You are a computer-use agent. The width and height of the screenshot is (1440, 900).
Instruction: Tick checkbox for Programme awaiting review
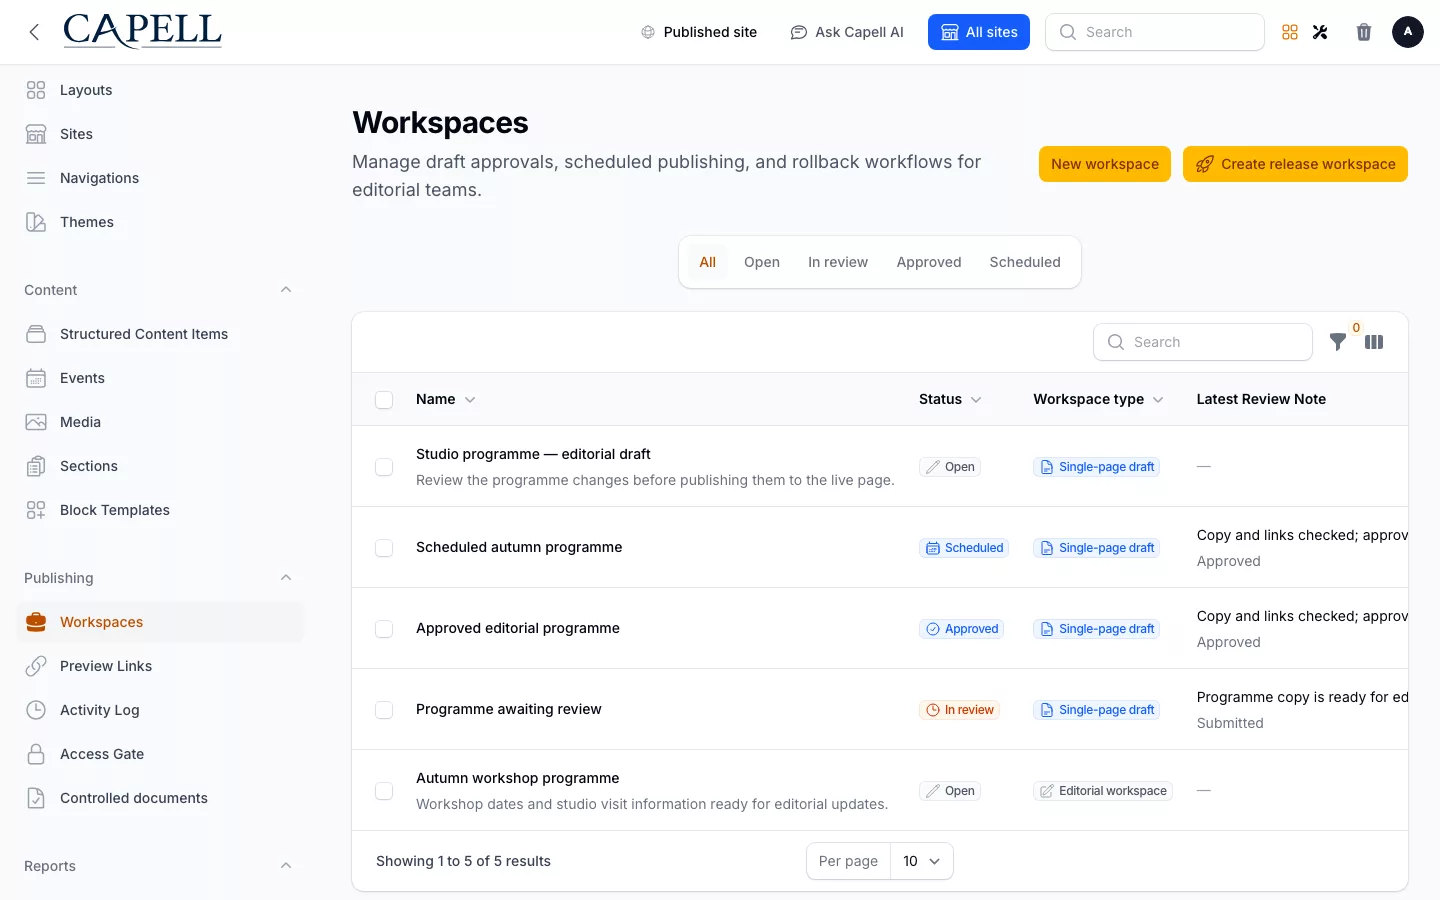click(x=384, y=710)
